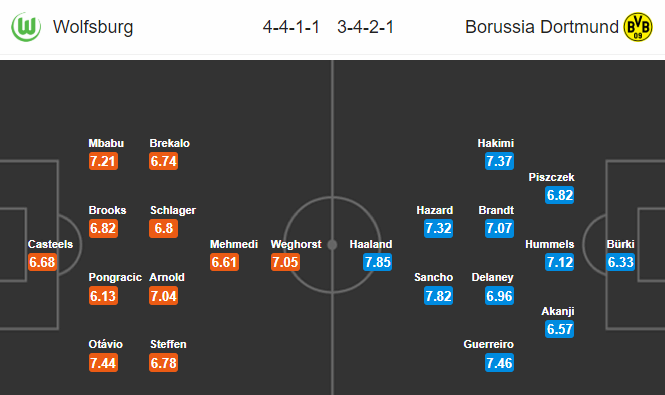Viewport: 665px width, 395px height.
Task: Click the Pongracic player name
Action: pos(115,277)
